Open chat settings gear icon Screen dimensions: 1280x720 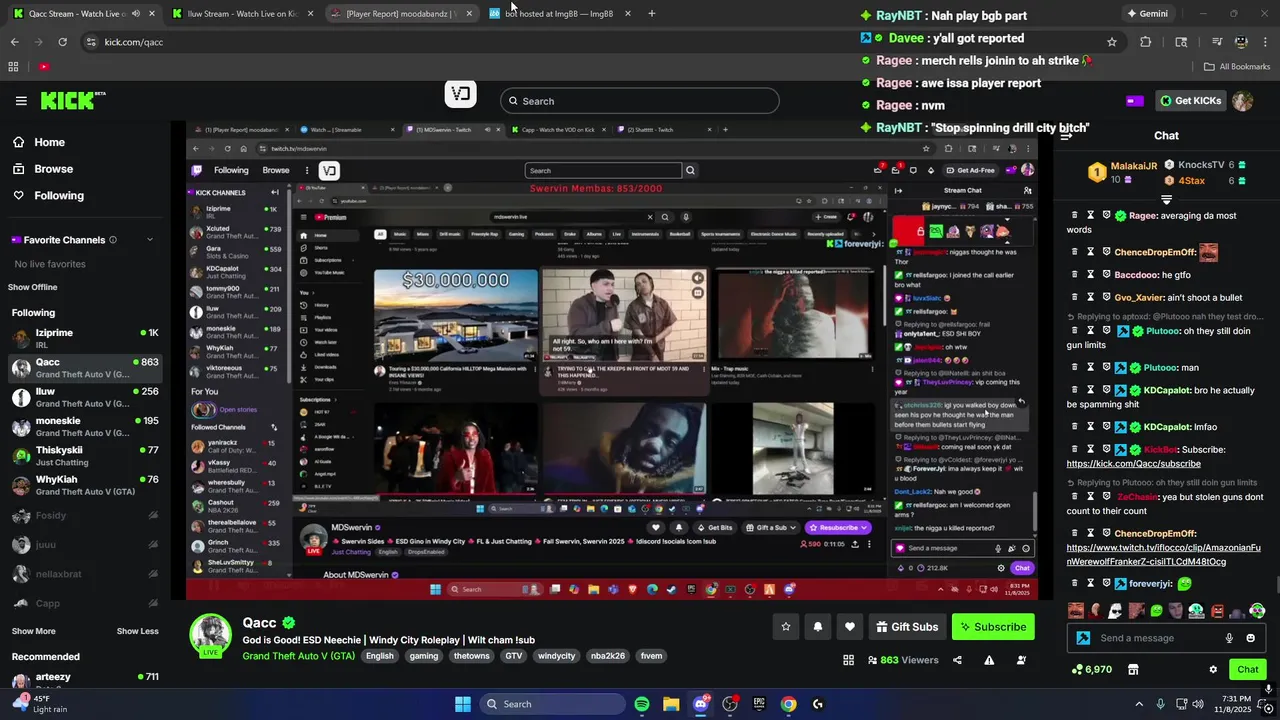point(1213,669)
